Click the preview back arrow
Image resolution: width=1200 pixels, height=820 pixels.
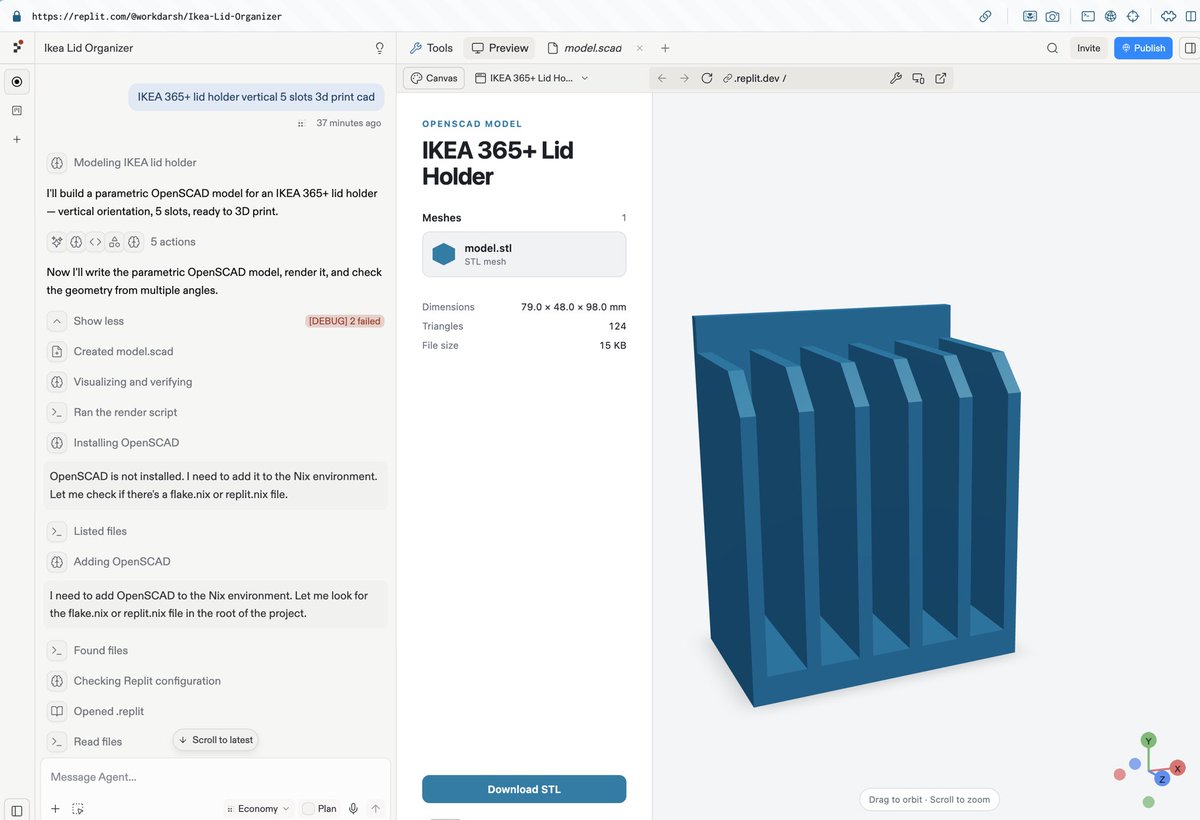click(x=662, y=78)
